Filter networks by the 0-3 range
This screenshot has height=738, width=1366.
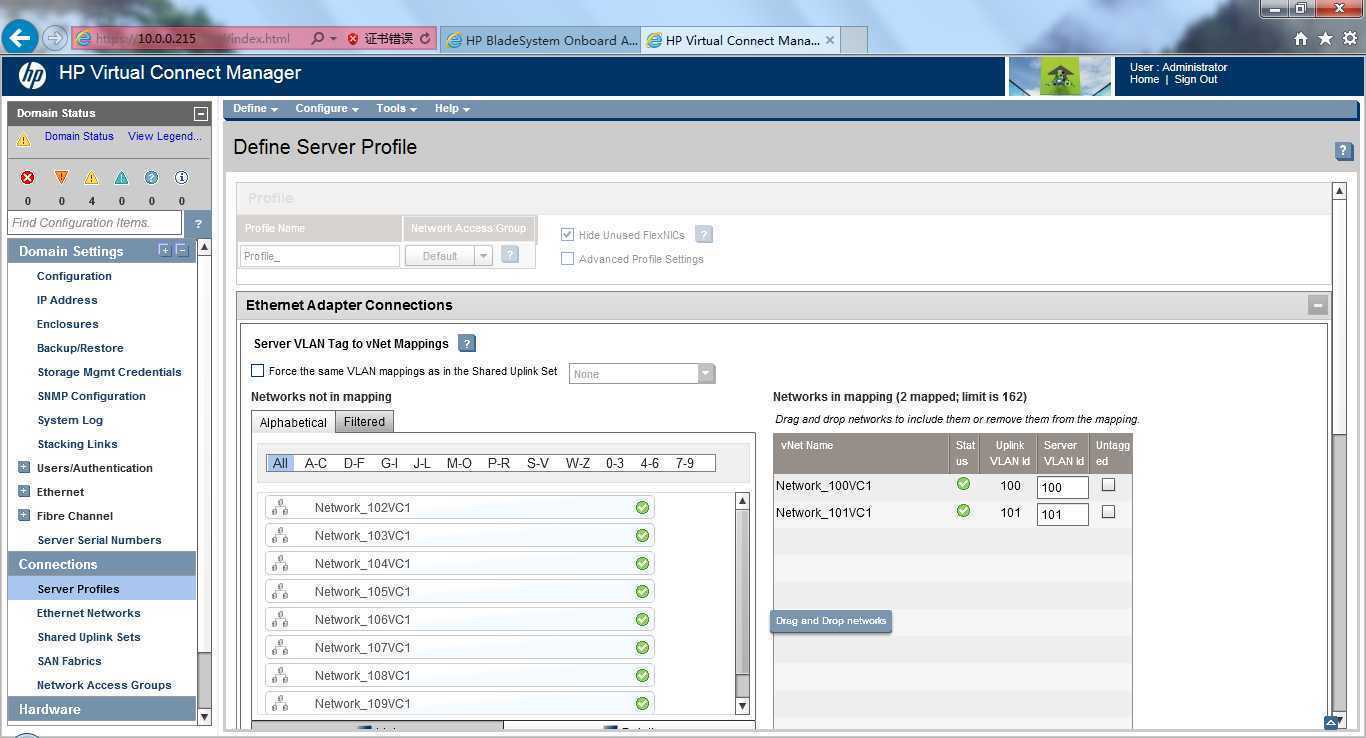point(614,463)
